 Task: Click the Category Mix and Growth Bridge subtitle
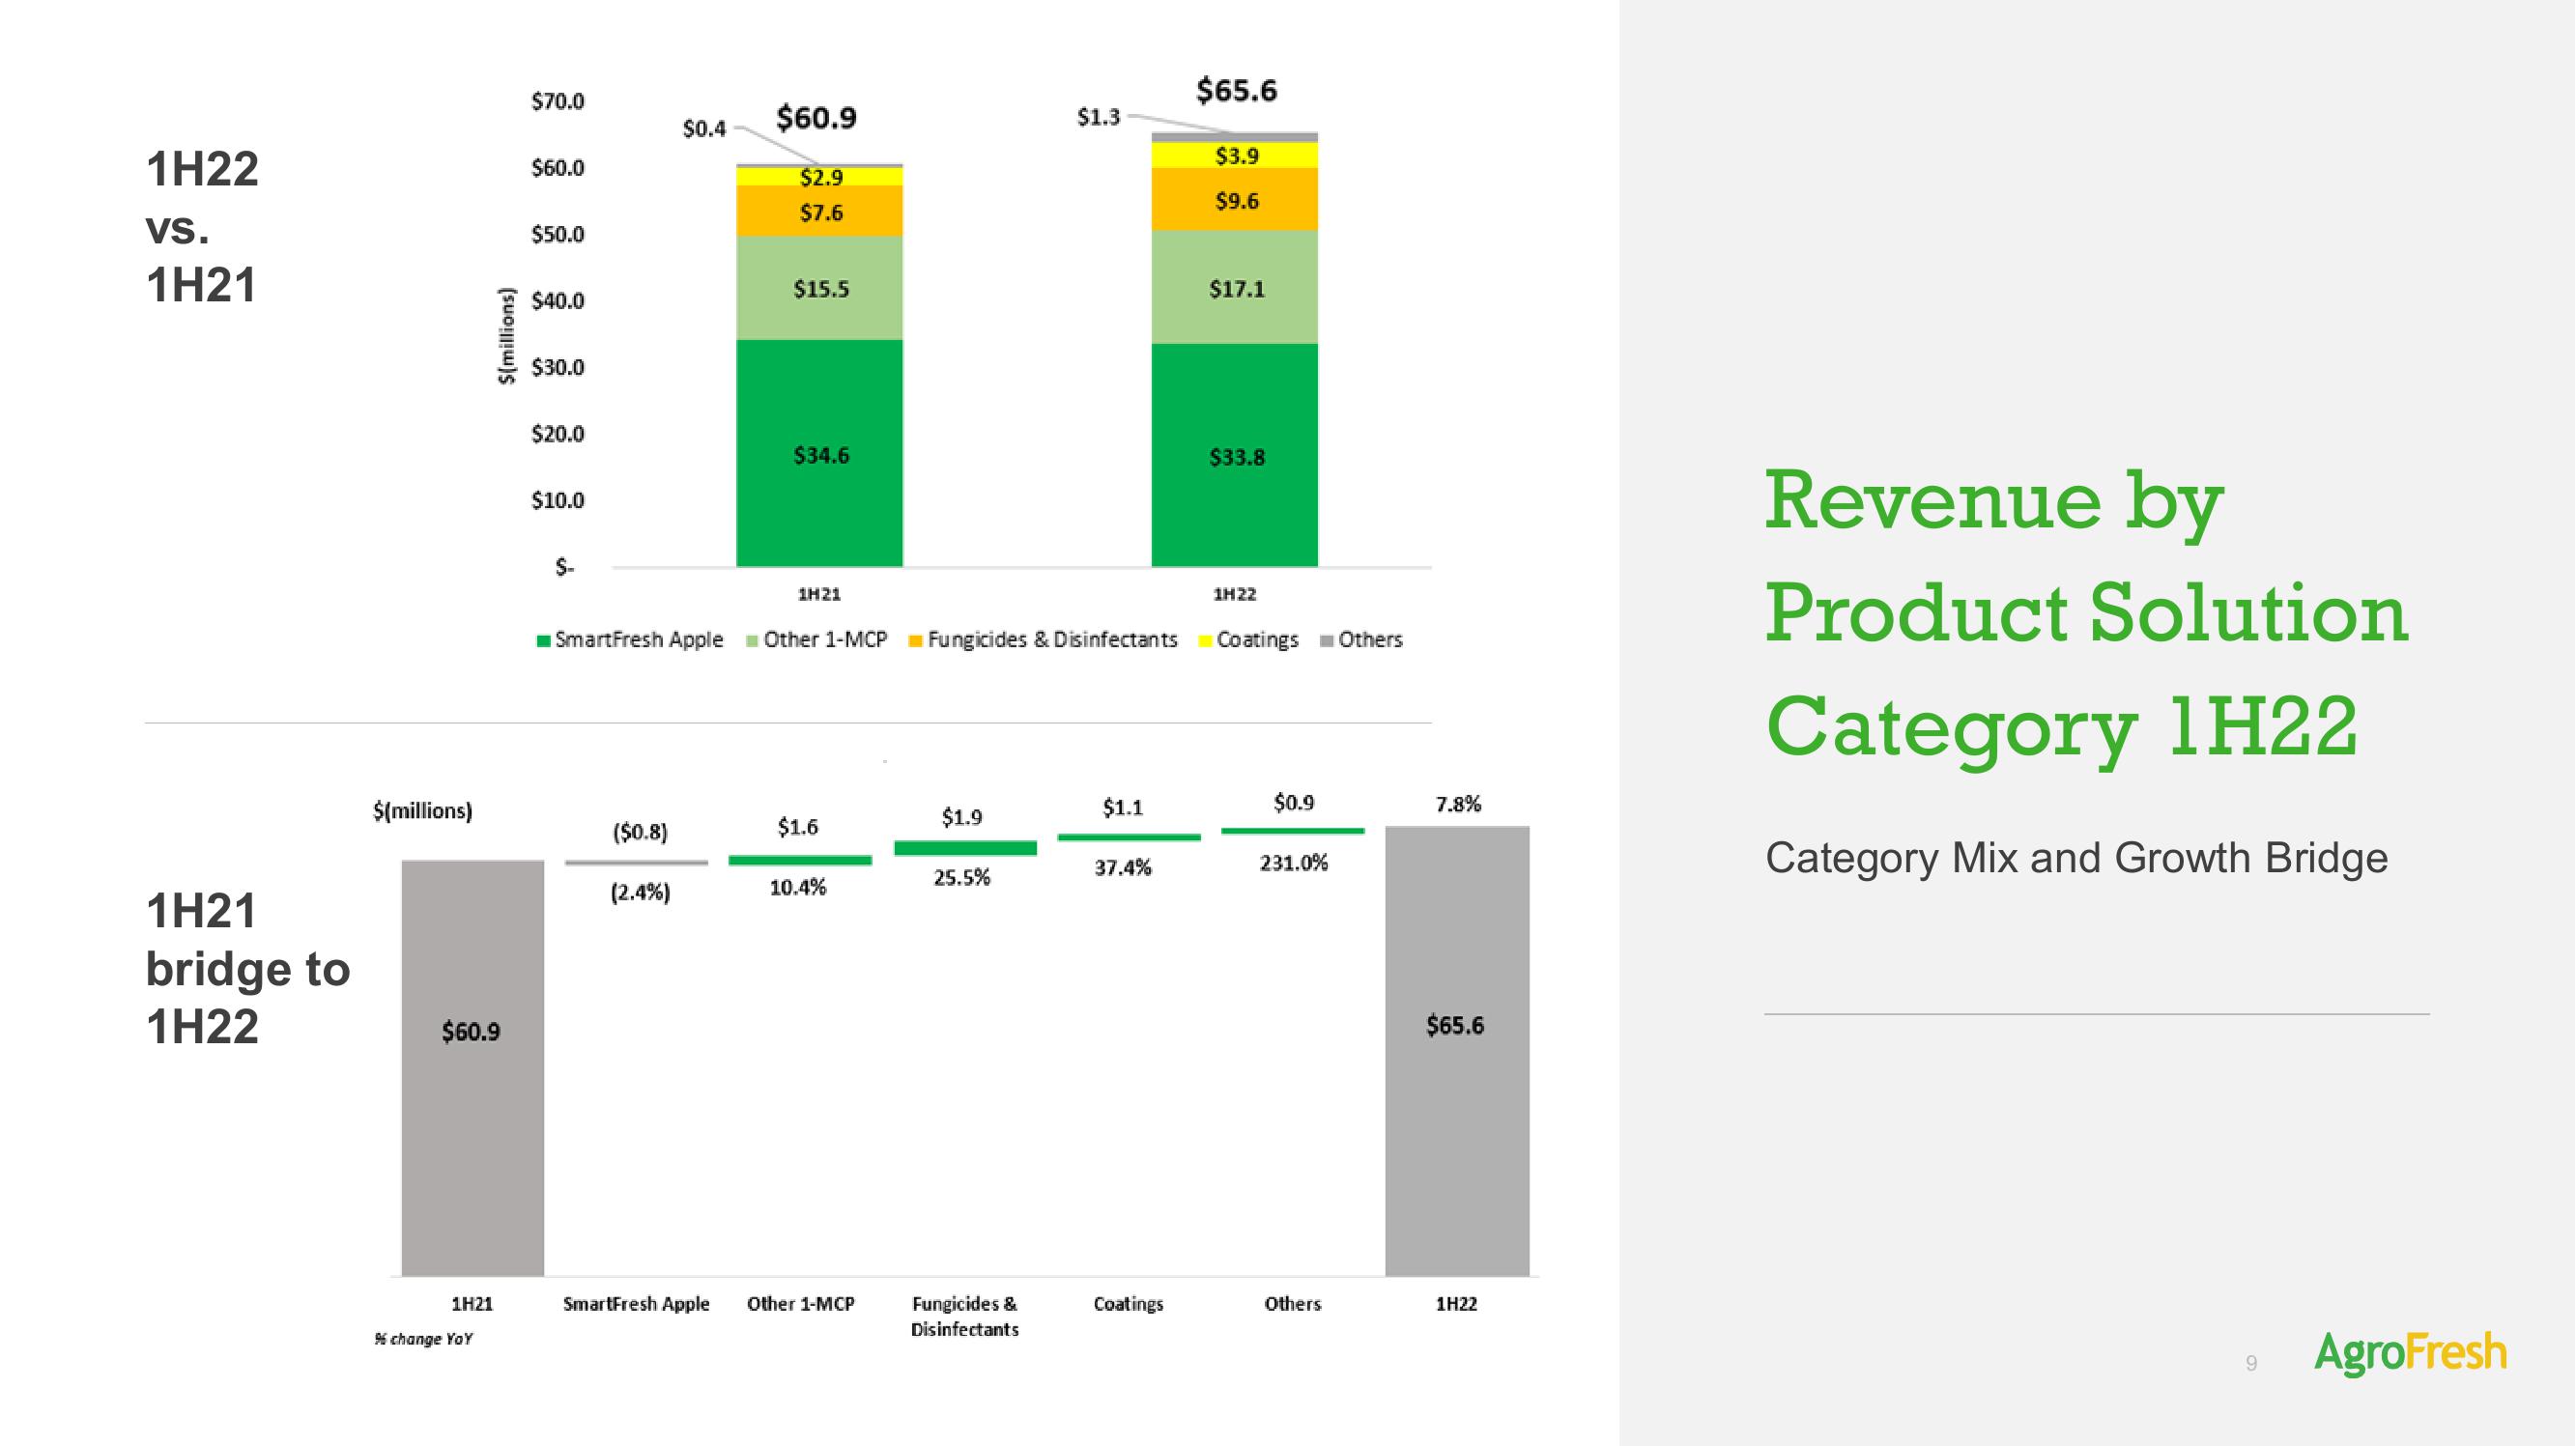2077,858
